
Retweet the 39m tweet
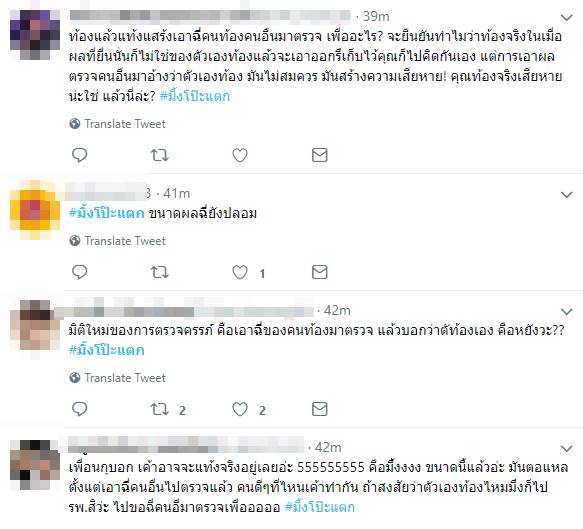tap(160, 155)
